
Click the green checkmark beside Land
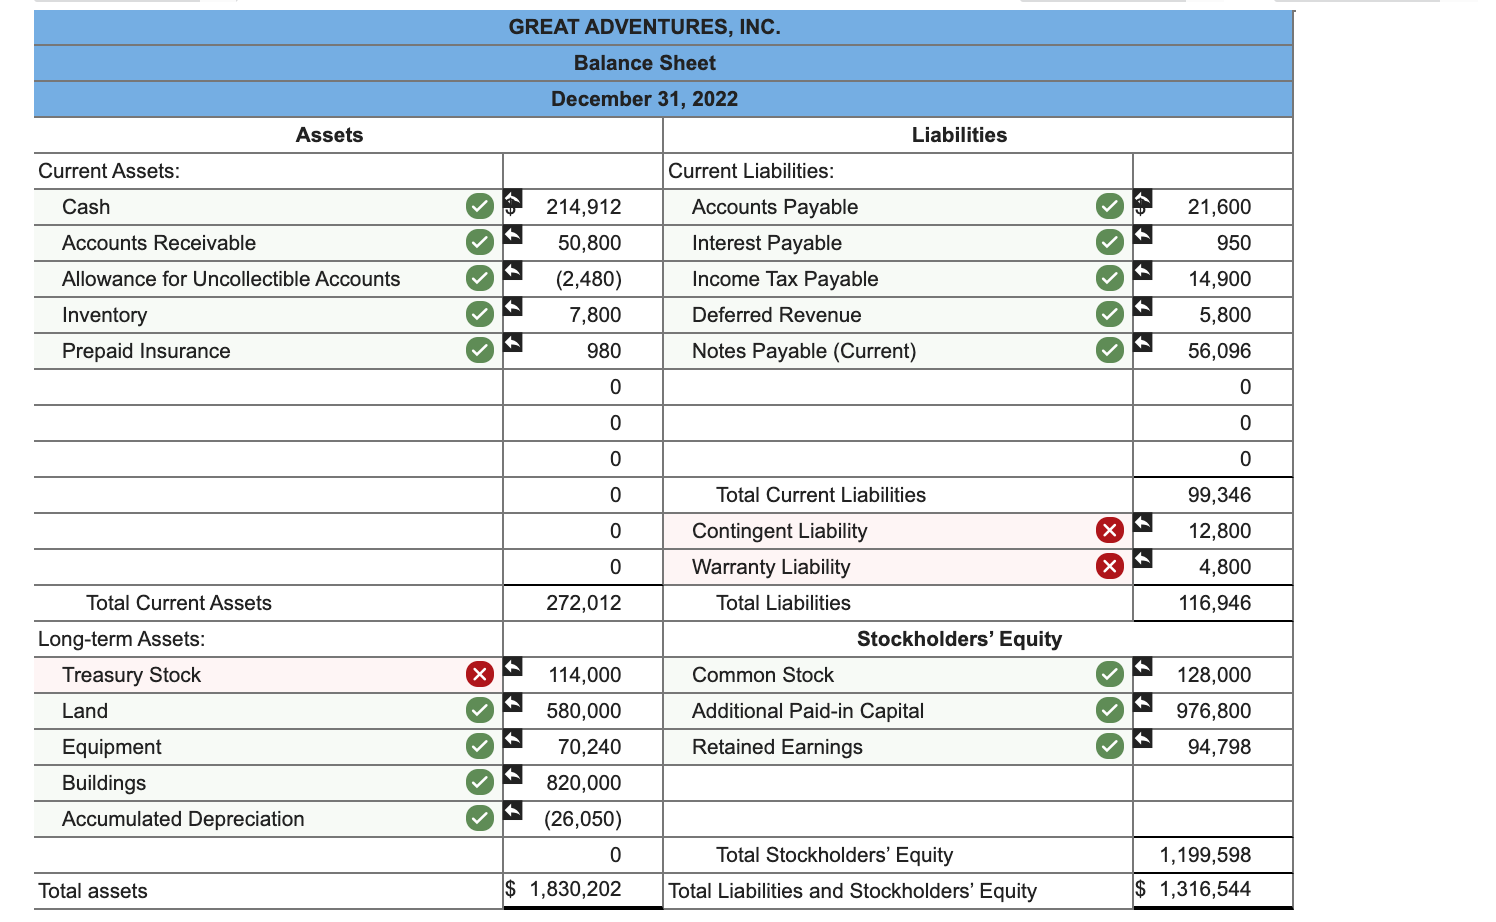coord(480,710)
